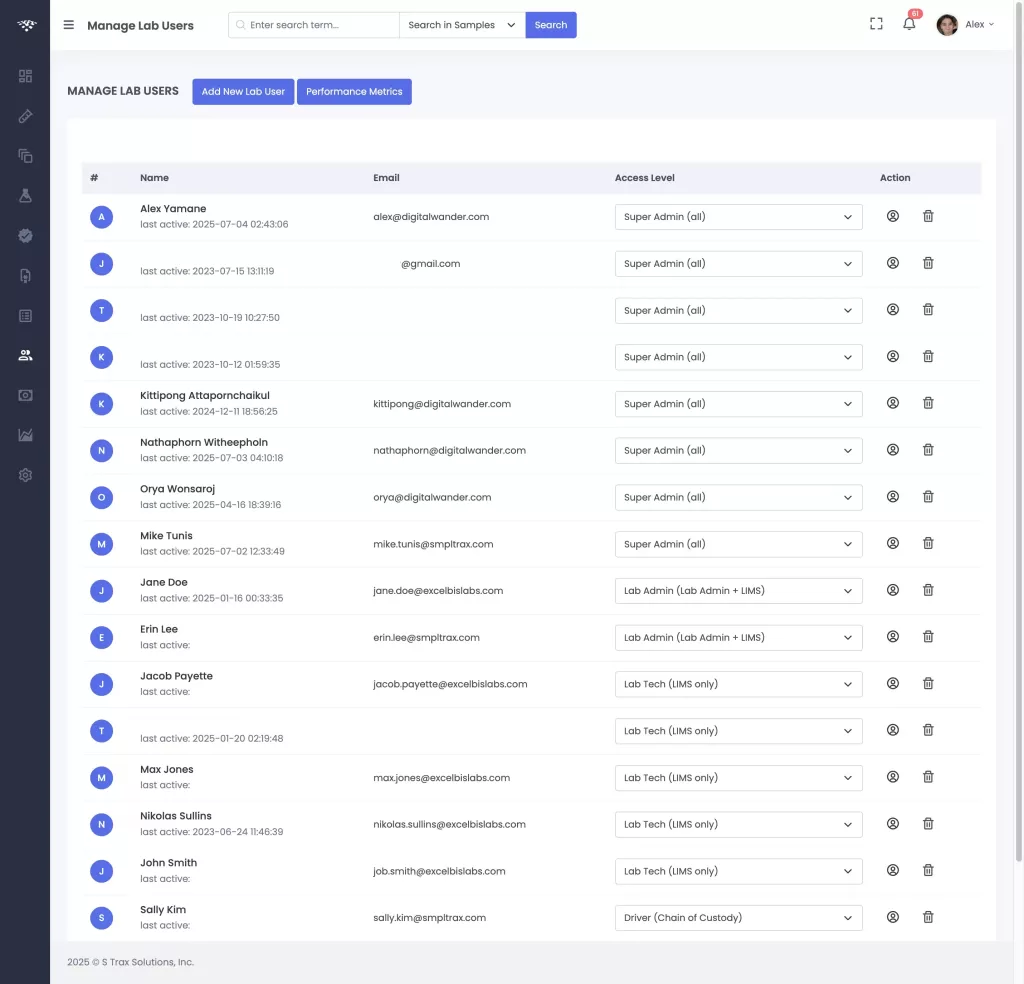
Task: Open the document report sidebar icon
Action: tap(25, 276)
